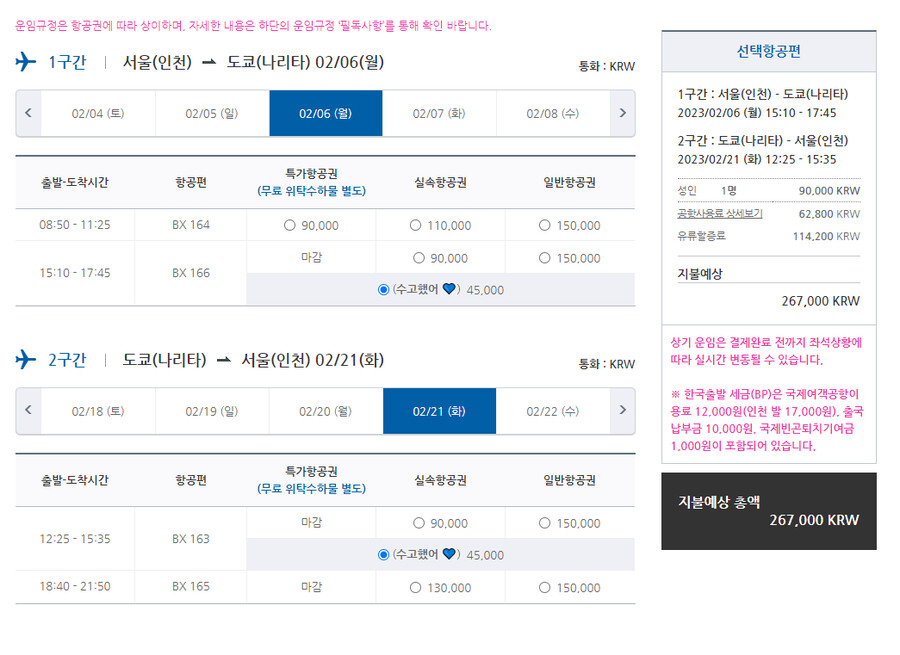
Task: Click the right arrow on the outbound date strip
Action: click(622, 113)
